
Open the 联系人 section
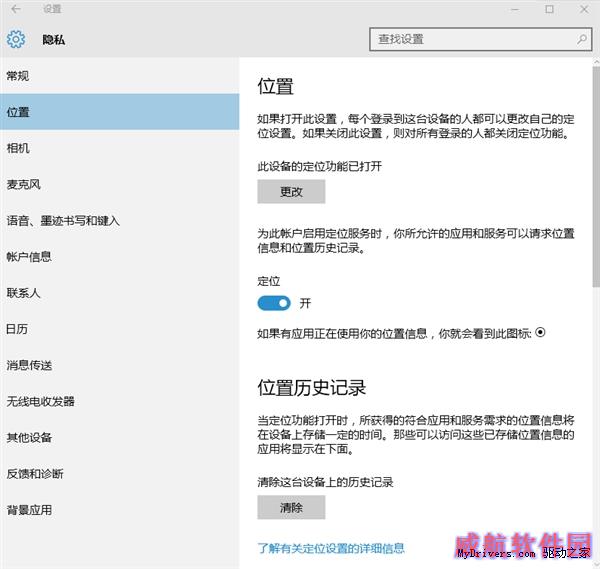(x=119, y=293)
